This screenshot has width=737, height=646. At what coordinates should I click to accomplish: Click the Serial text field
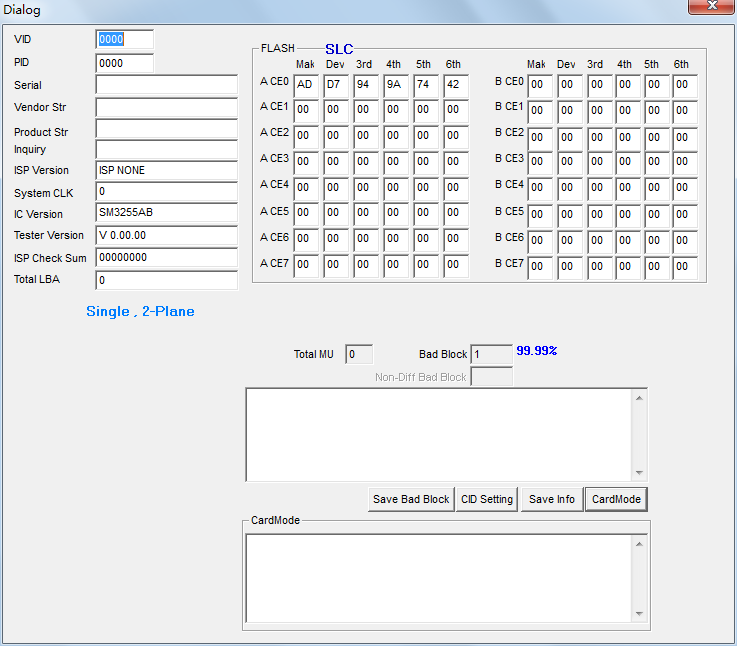pos(166,85)
